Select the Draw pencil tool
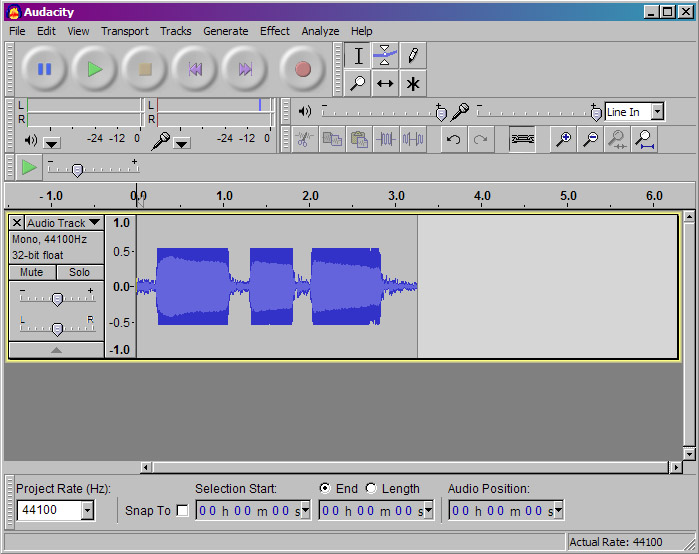This screenshot has width=699, height=554. 413,56
